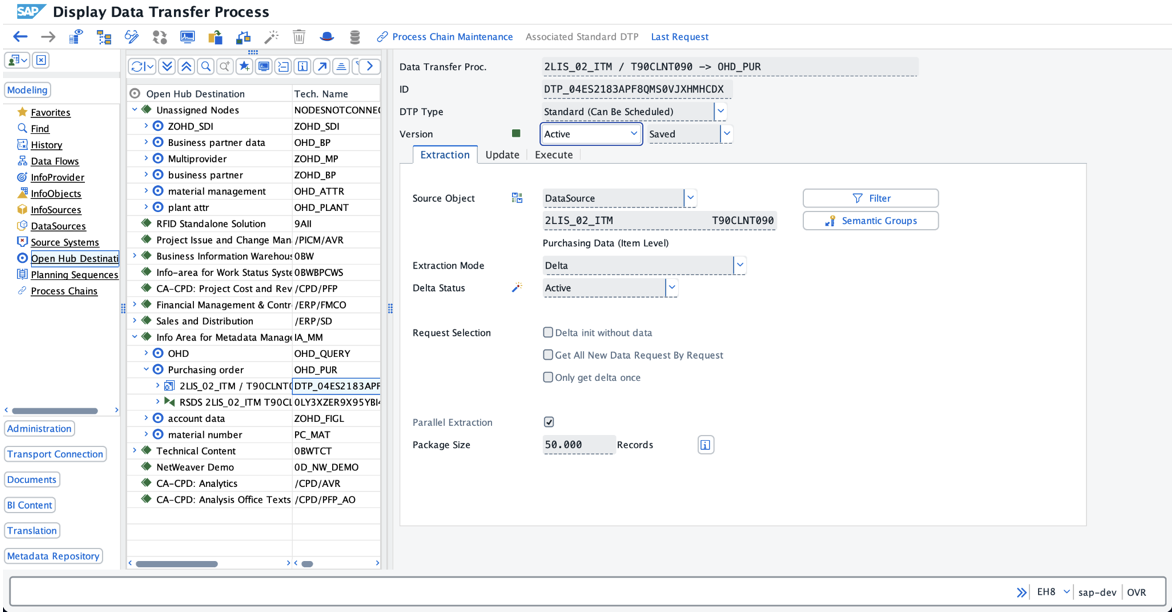The image size is (1172, 614).
Task: Click the diagonal arrow icon in tree toolbar
Action: click(x=322, y=67)
